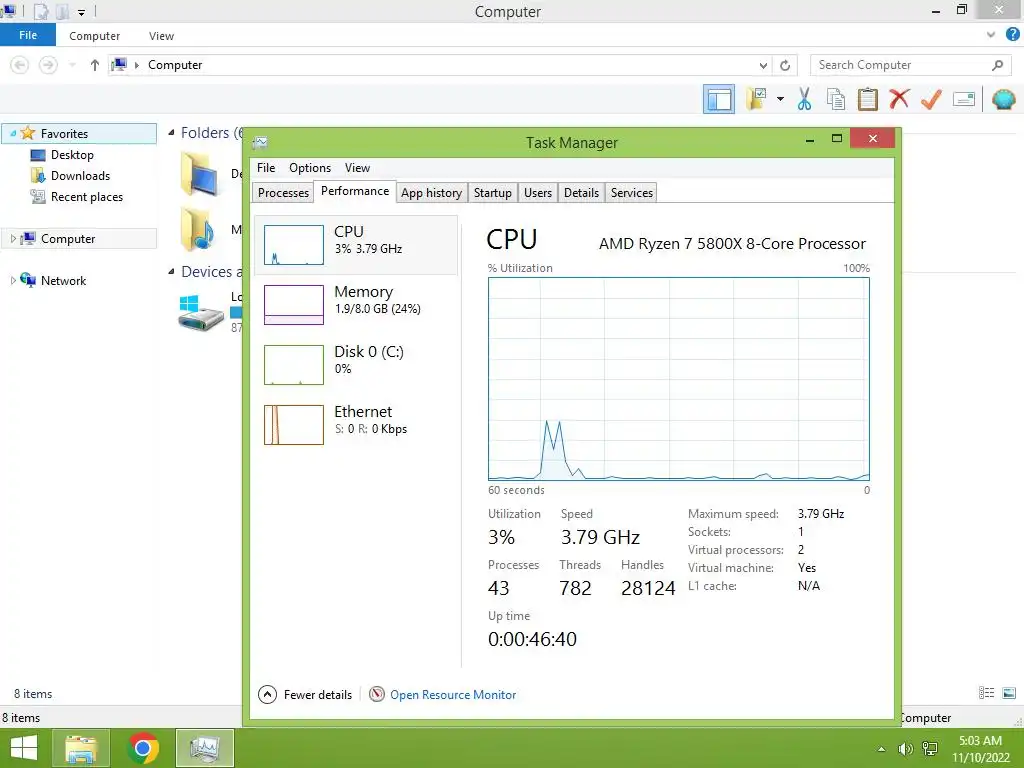Open Task Manager View menu
Image resolution: width=1024 pixels, height=768 pixels.
coord(357,168)
